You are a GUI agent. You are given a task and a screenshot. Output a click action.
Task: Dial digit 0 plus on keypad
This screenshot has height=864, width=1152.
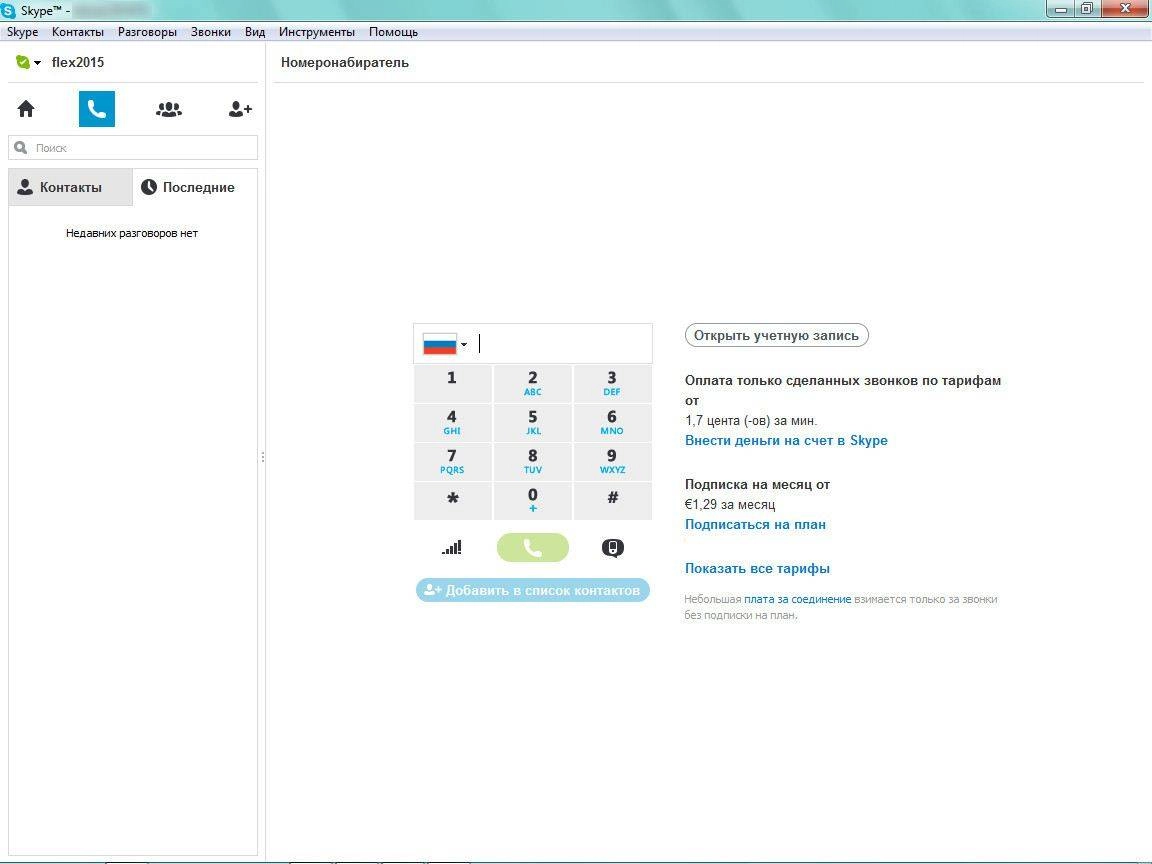pyautogui.click(x=533, y=500)
